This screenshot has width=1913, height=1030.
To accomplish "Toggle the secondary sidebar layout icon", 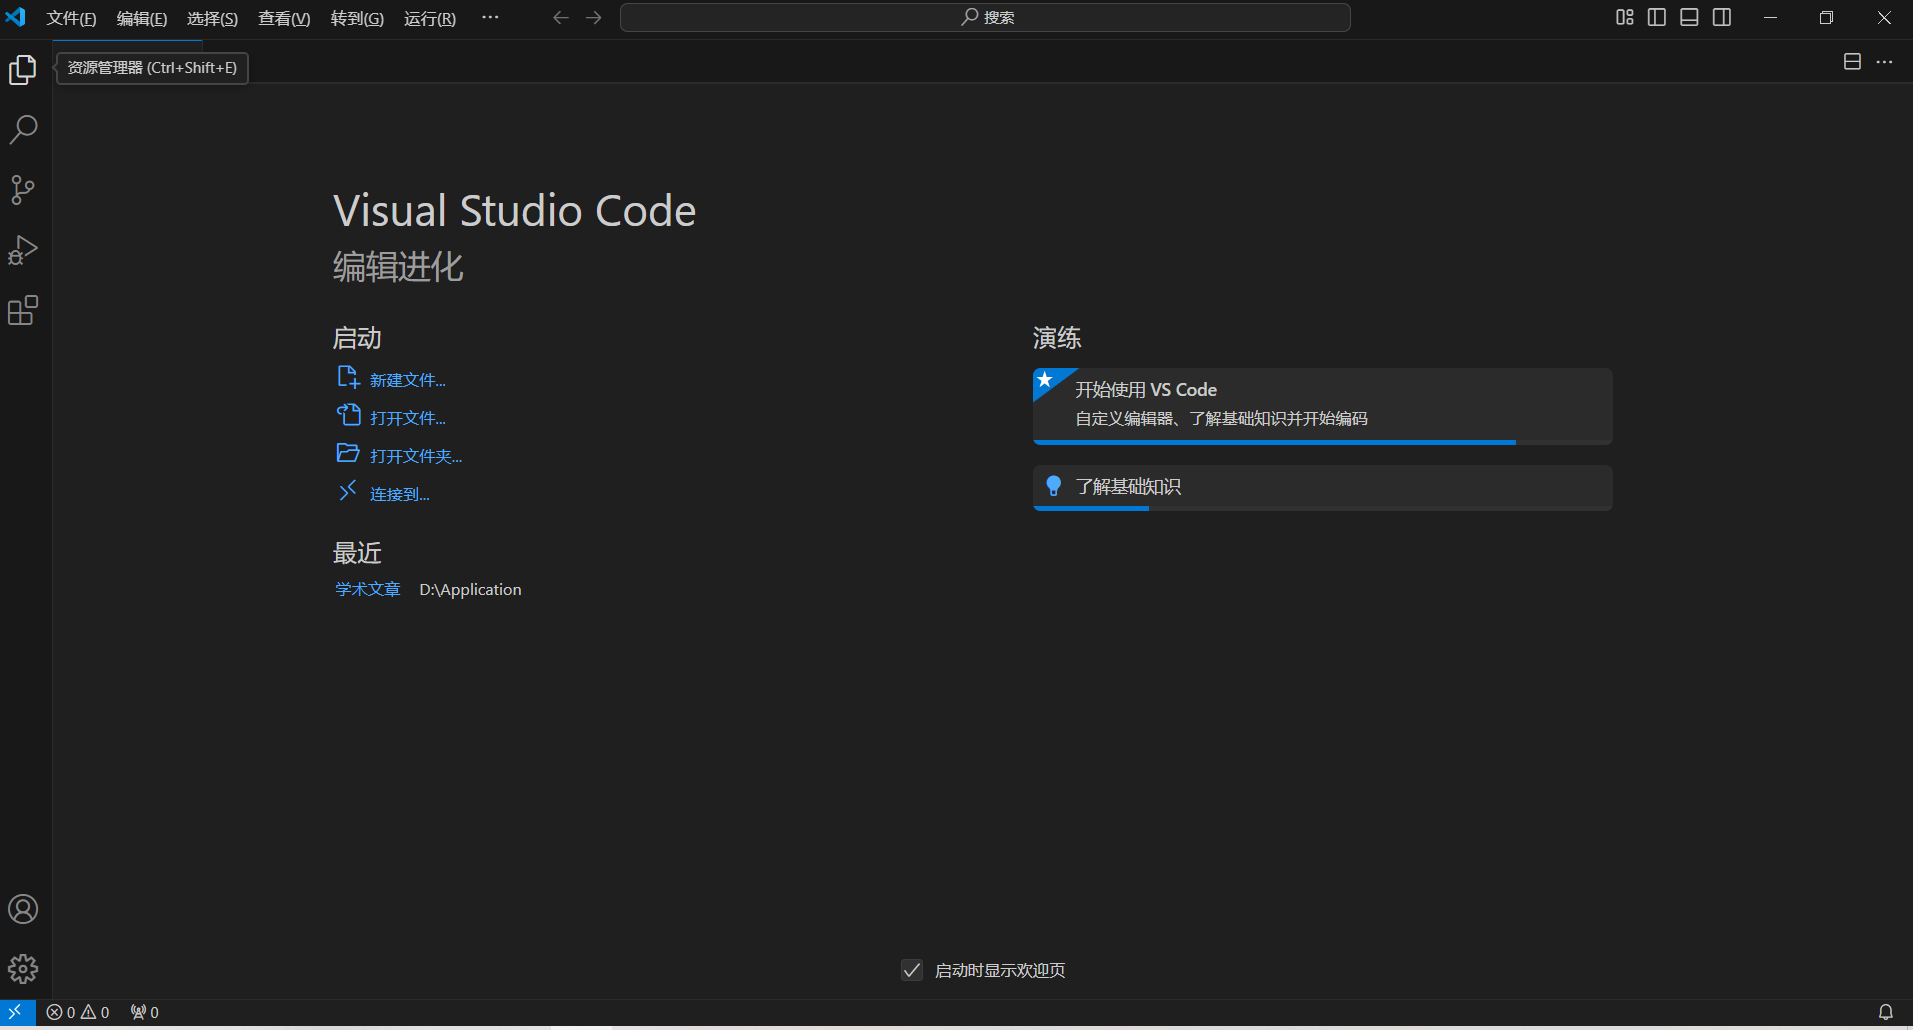I will click(1722, 18).
